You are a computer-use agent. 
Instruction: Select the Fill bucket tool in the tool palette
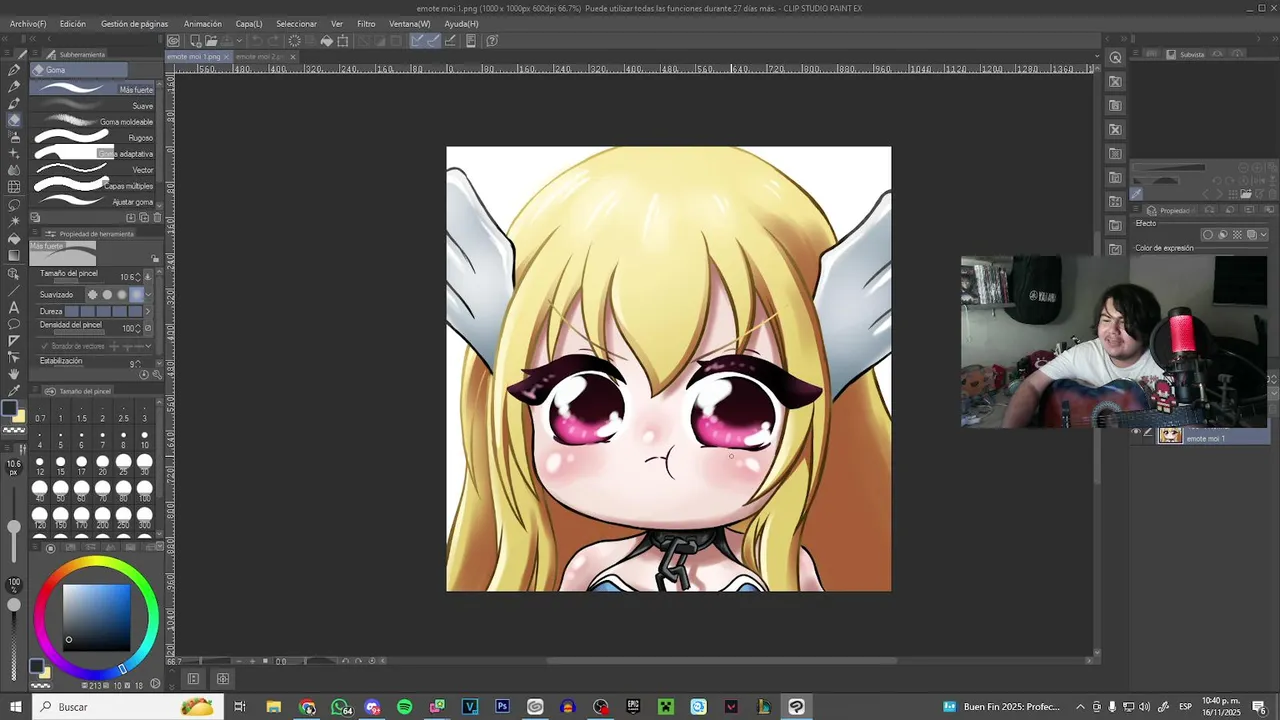click(x=14, y=238)
